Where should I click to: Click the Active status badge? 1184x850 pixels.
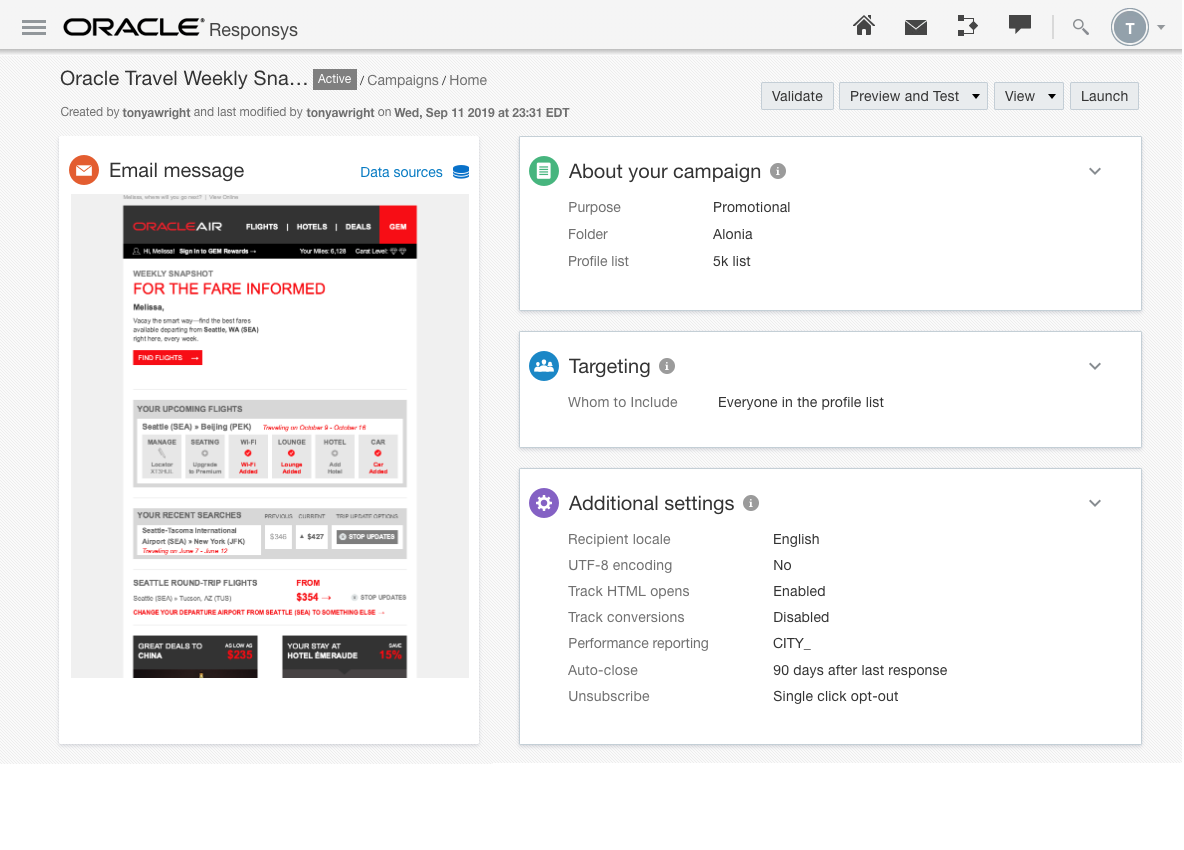[x=335, y=79]
